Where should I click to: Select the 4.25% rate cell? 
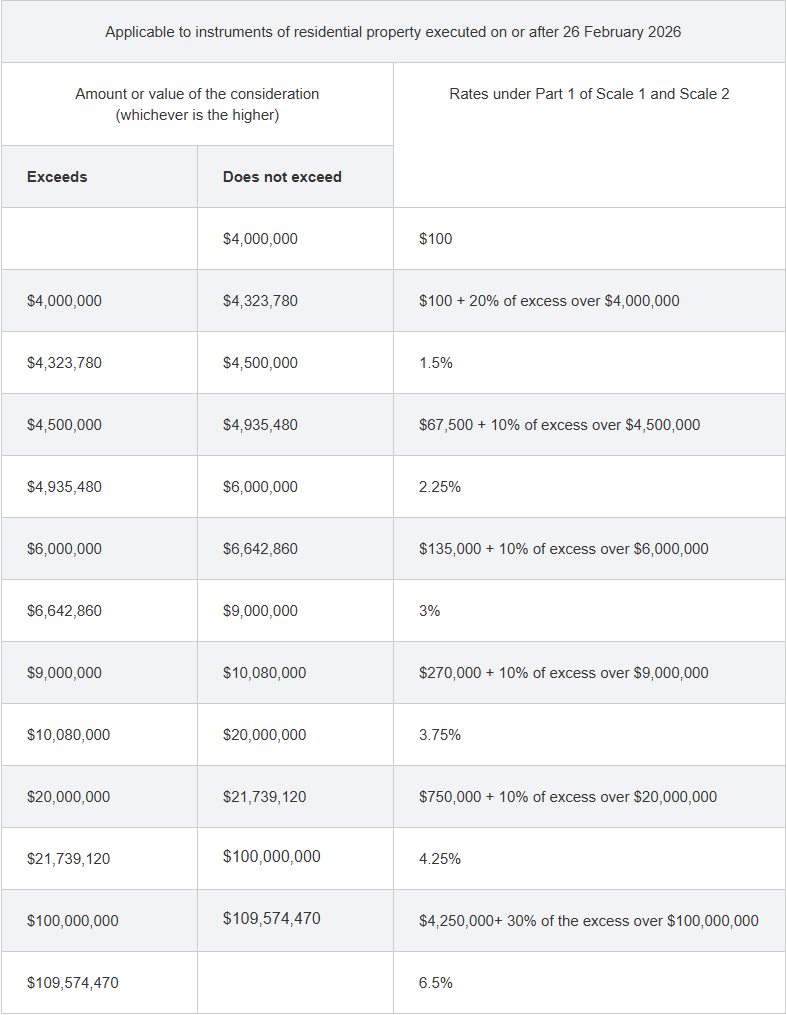(589, 859)
